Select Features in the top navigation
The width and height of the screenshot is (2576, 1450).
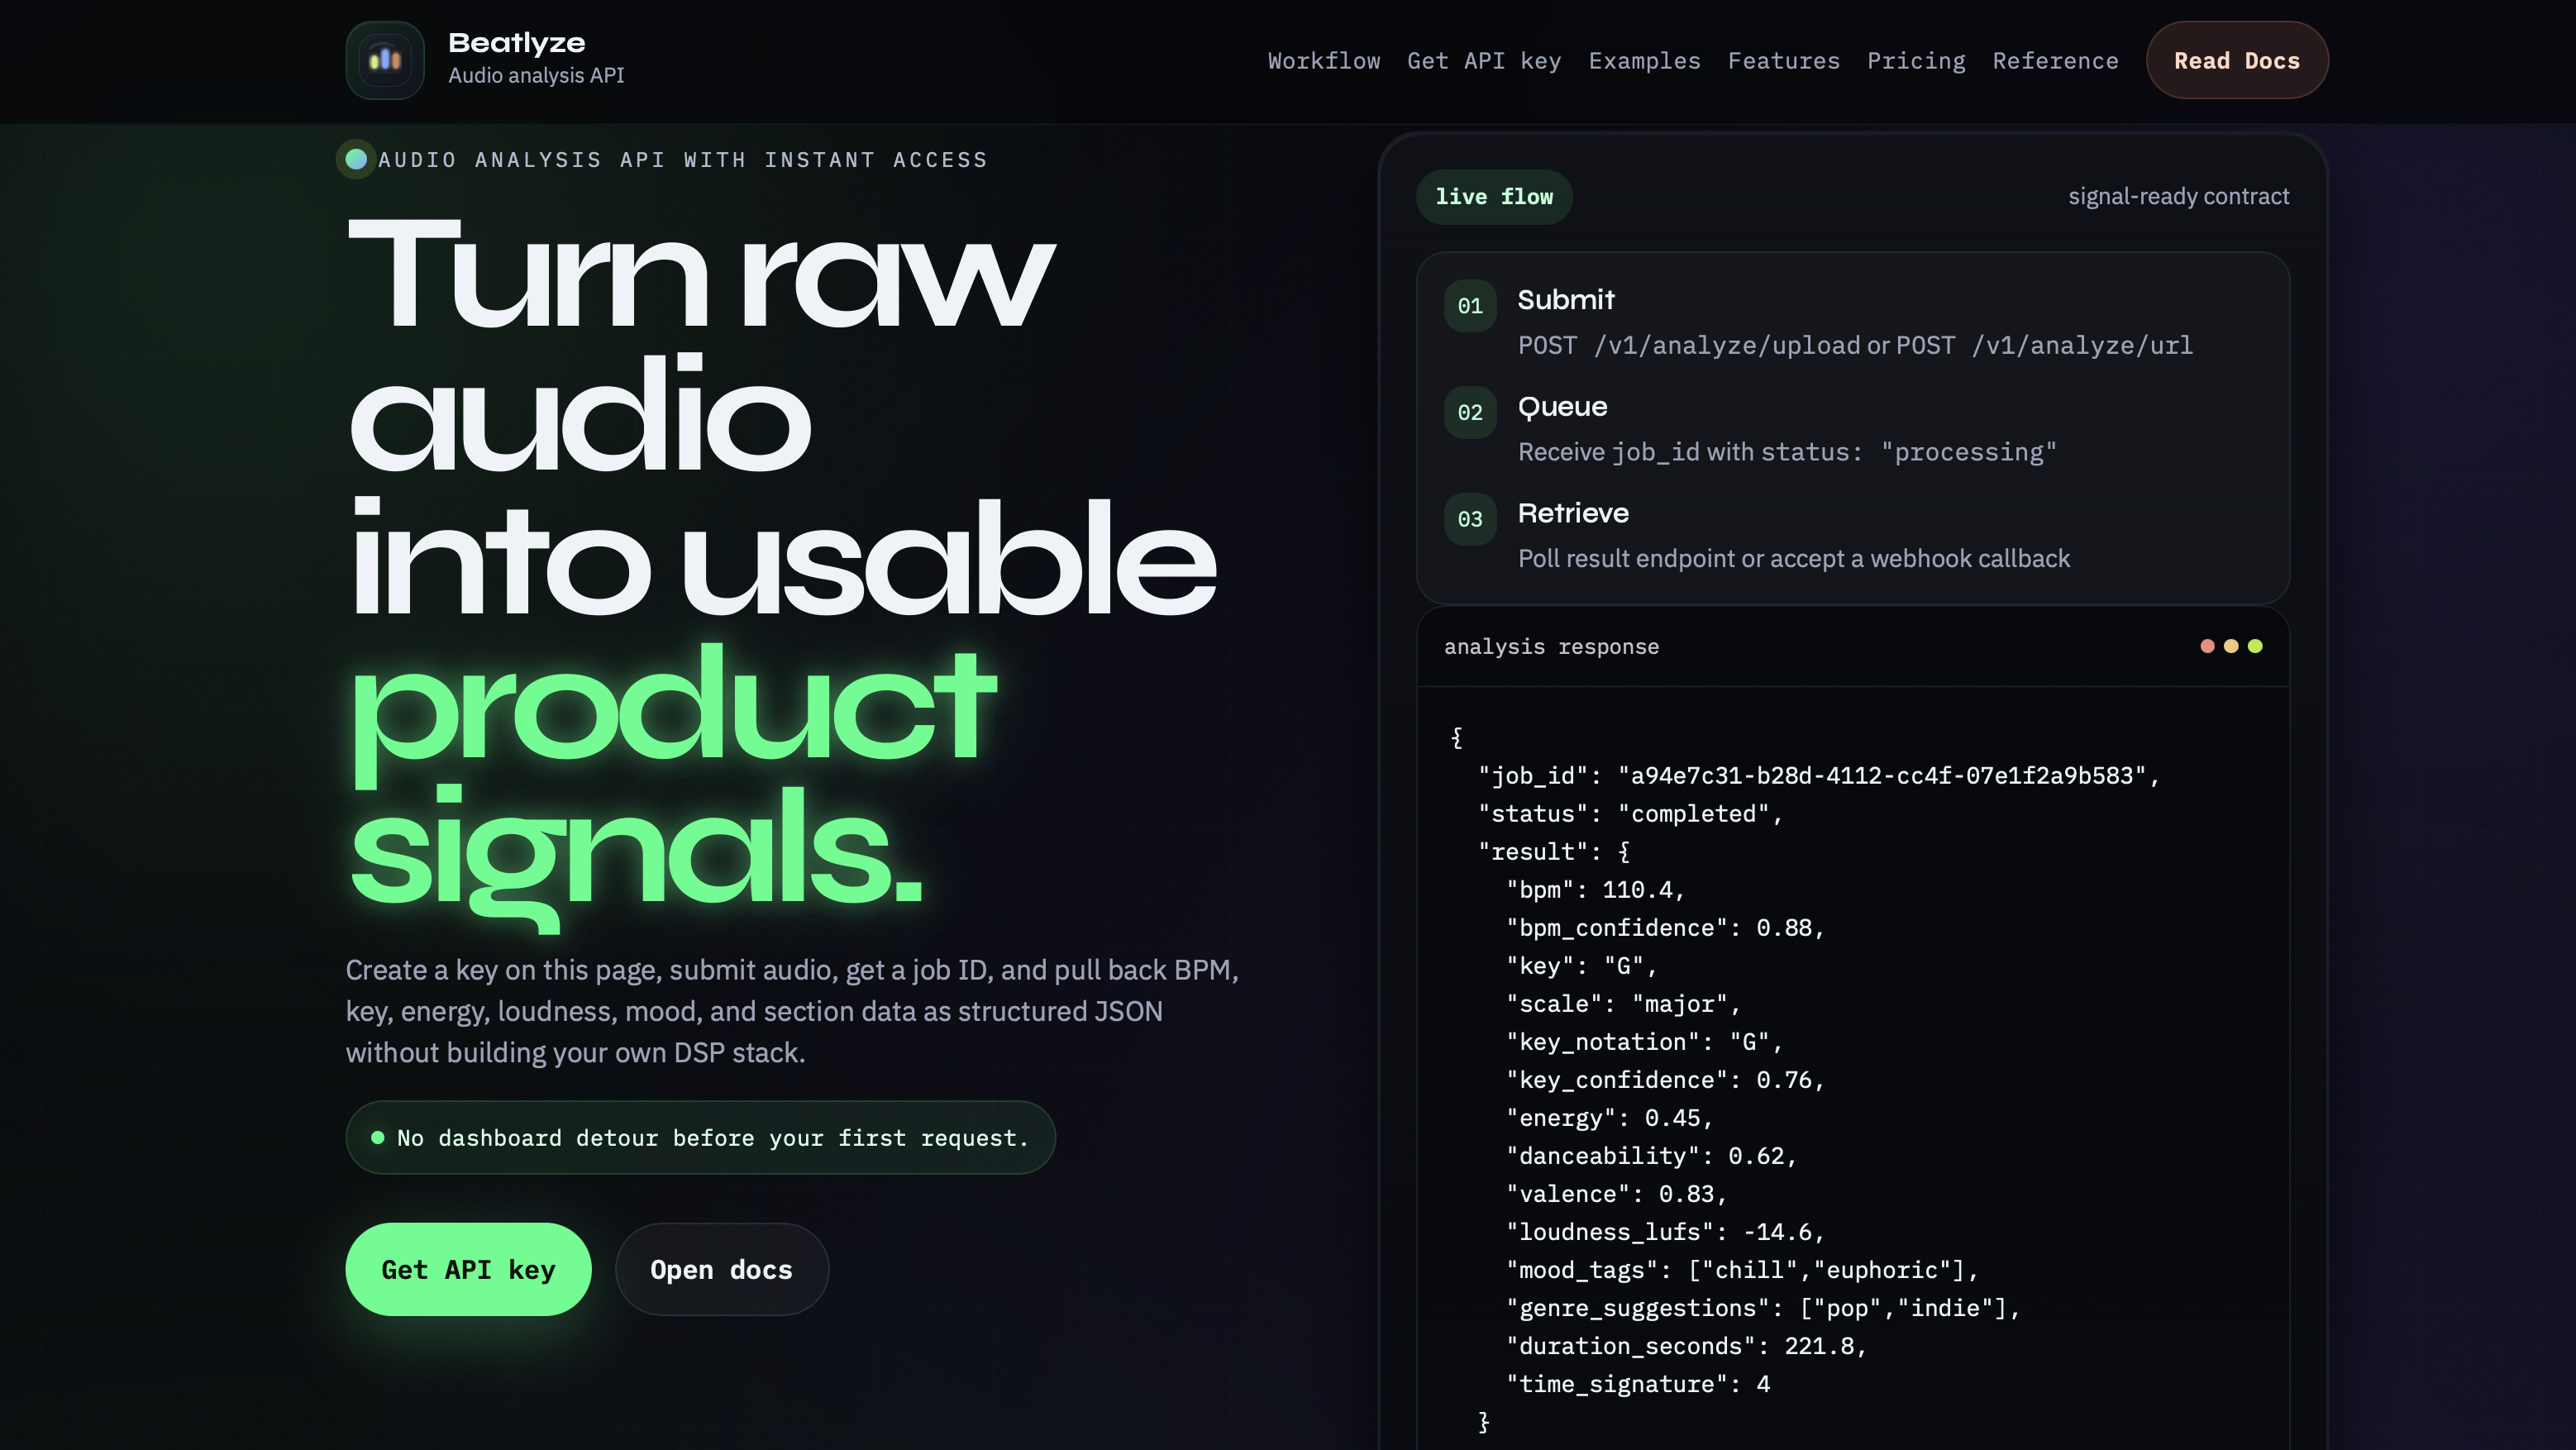1783,61
